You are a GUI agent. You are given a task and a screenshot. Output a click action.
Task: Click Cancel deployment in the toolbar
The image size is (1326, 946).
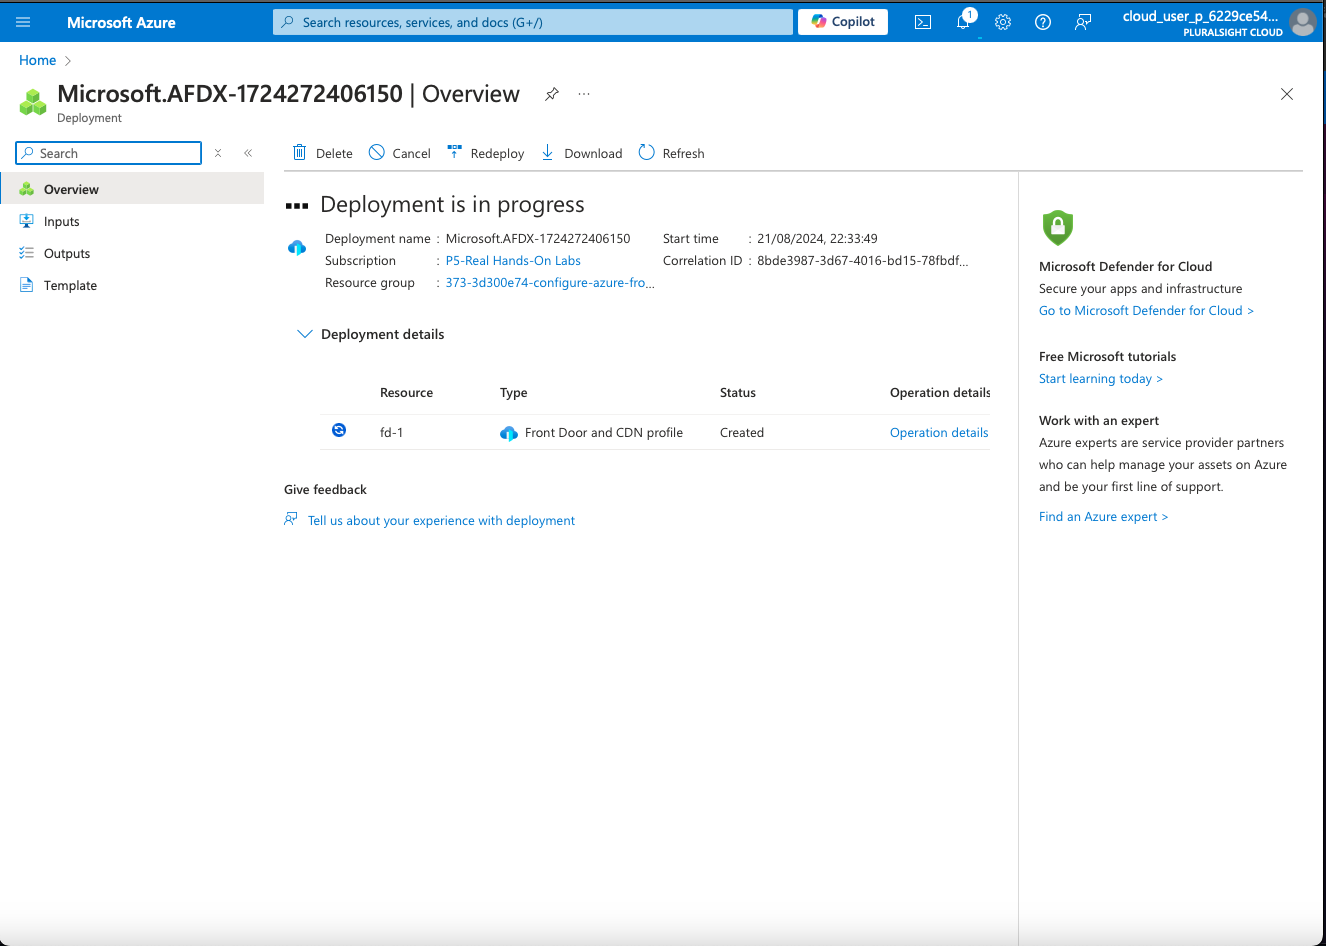pyautogui.click(x=399, y=153)
